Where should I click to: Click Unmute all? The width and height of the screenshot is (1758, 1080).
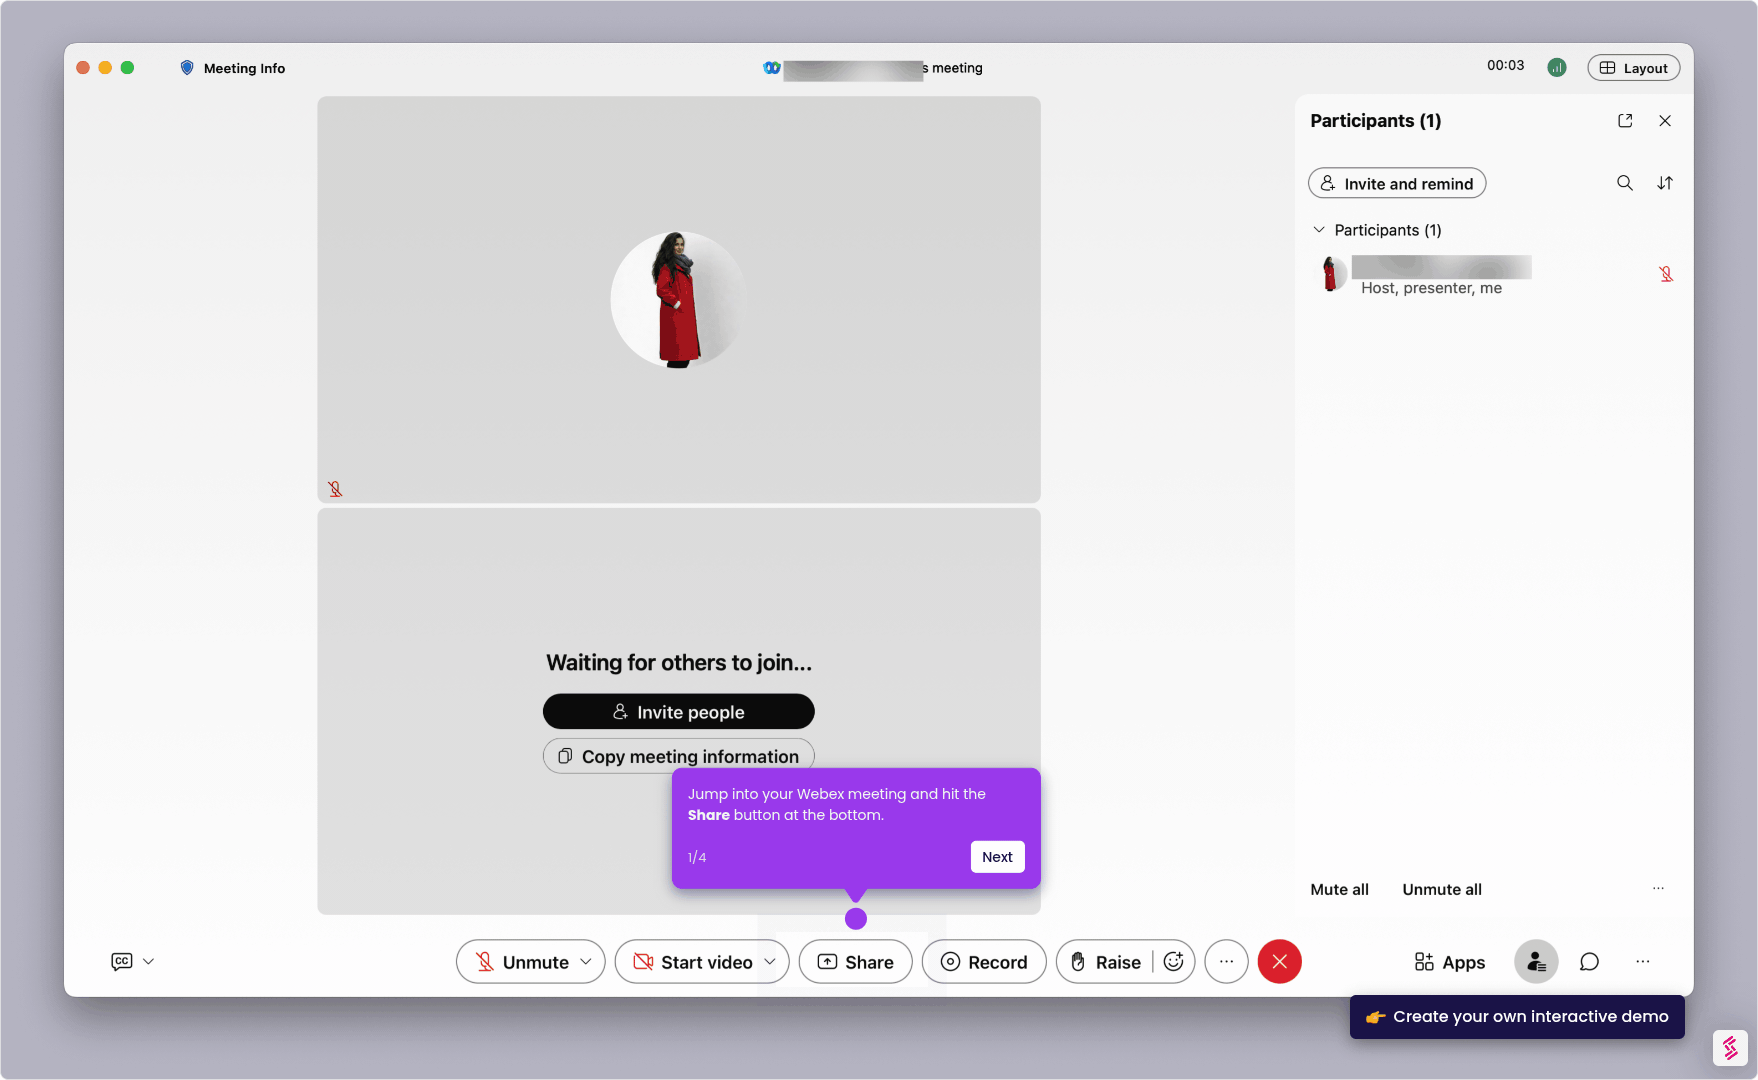tap(1442, 889)
